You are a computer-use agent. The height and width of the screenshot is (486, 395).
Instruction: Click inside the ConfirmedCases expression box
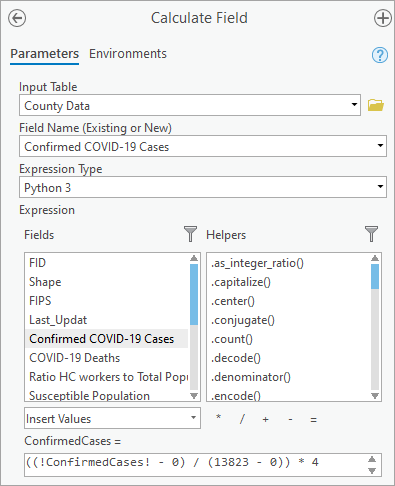tap(203, 465)
